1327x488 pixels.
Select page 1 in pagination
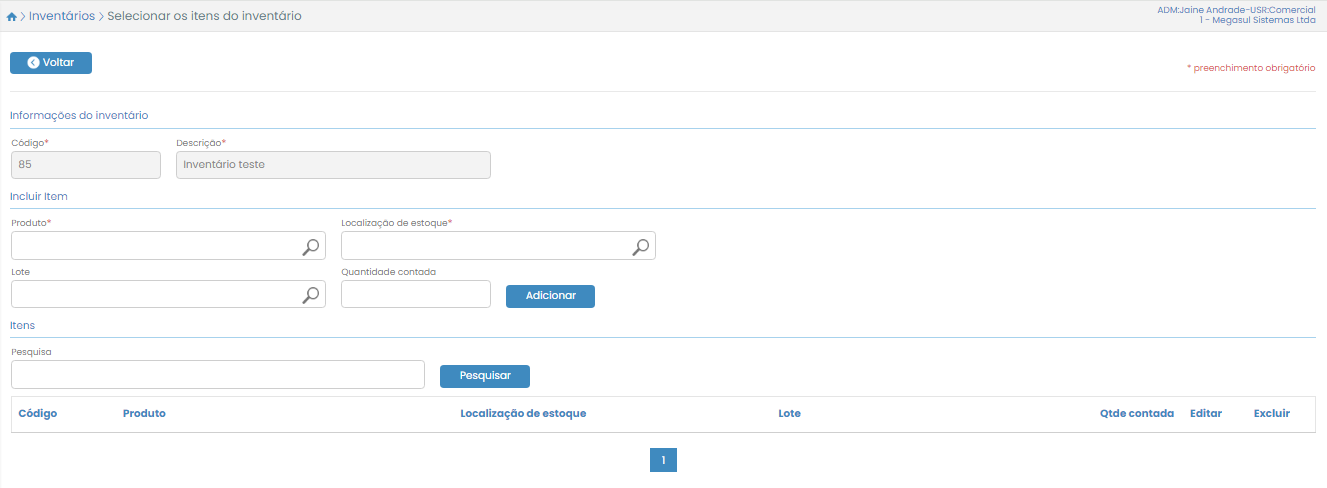click(x=663, y=460)
